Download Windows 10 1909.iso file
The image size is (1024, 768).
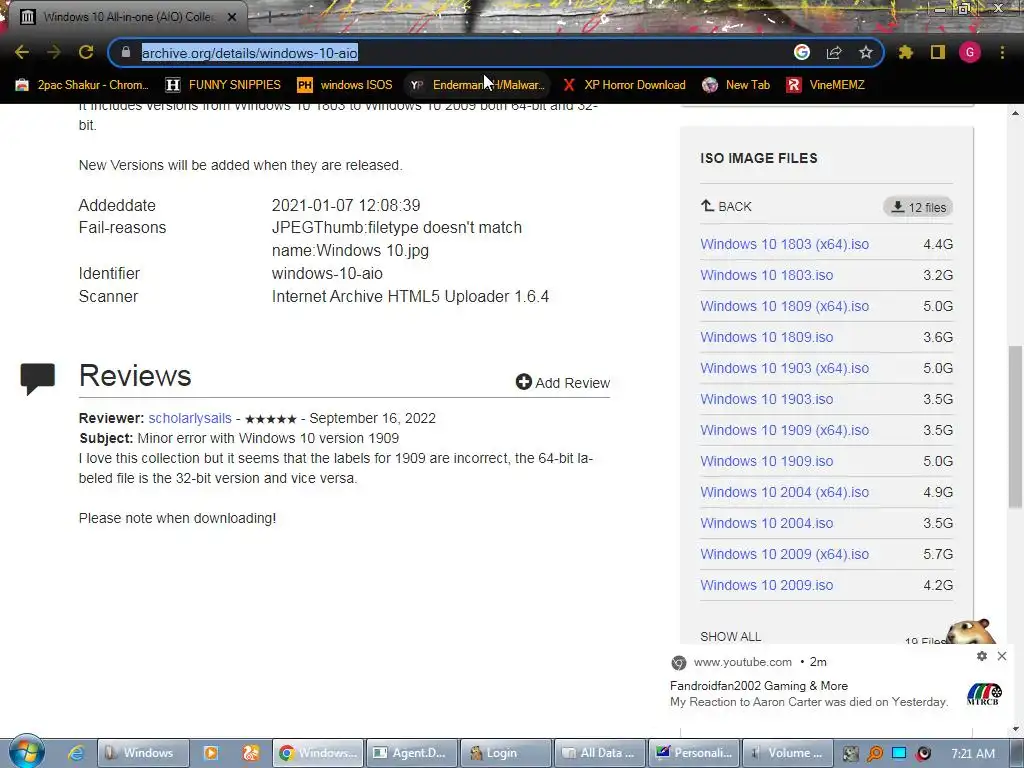point(767,461)
